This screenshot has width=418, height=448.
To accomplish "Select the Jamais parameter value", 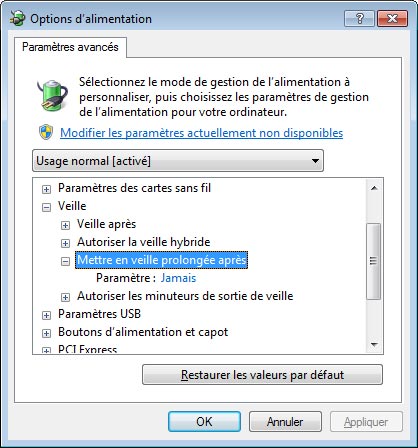I will click(178, 278).
